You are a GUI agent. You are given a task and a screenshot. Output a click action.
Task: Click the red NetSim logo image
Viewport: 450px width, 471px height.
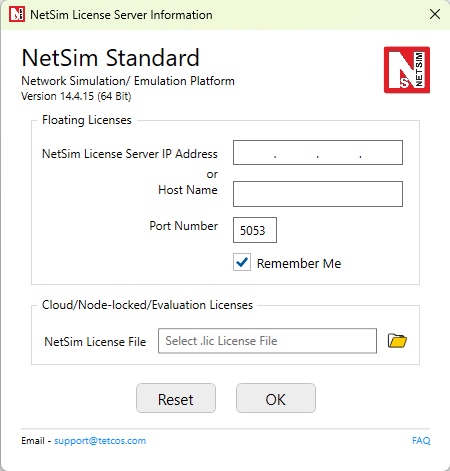click(407, 70)
